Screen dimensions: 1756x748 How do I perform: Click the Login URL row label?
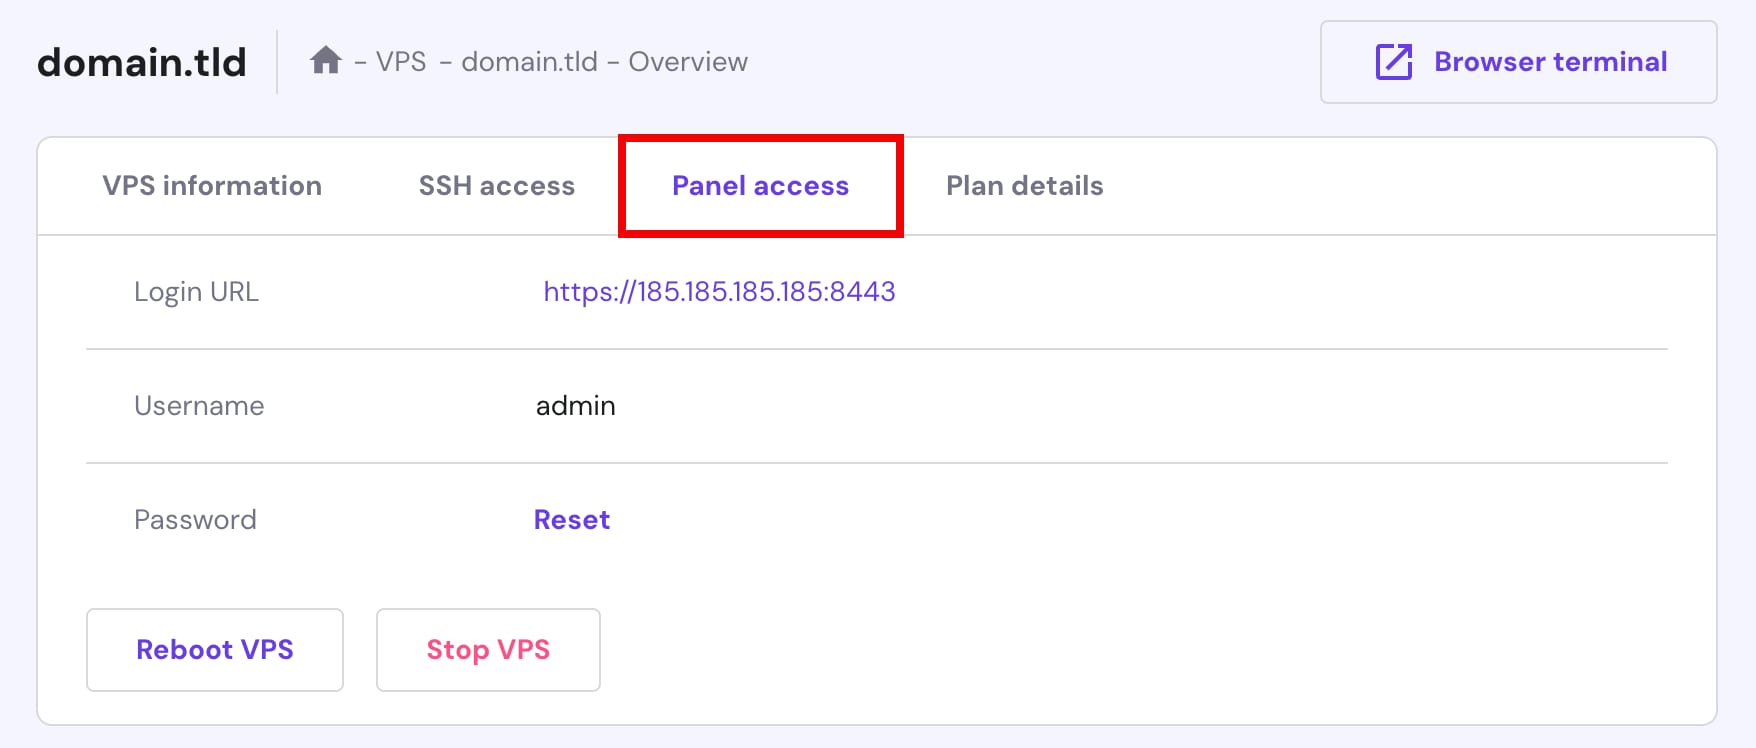point(196,291)
